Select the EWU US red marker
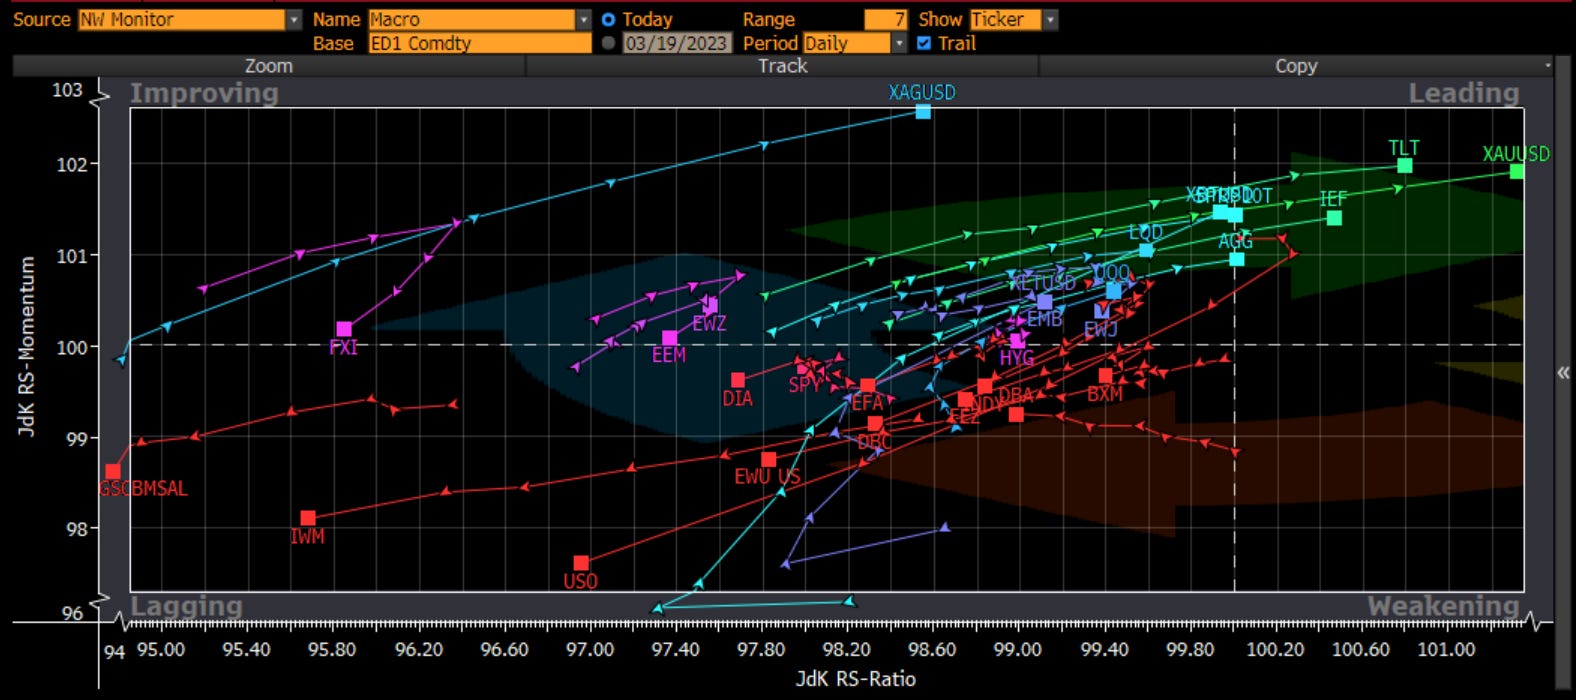The height and width of the screenshot is (700, 1576). coord(768,460)
